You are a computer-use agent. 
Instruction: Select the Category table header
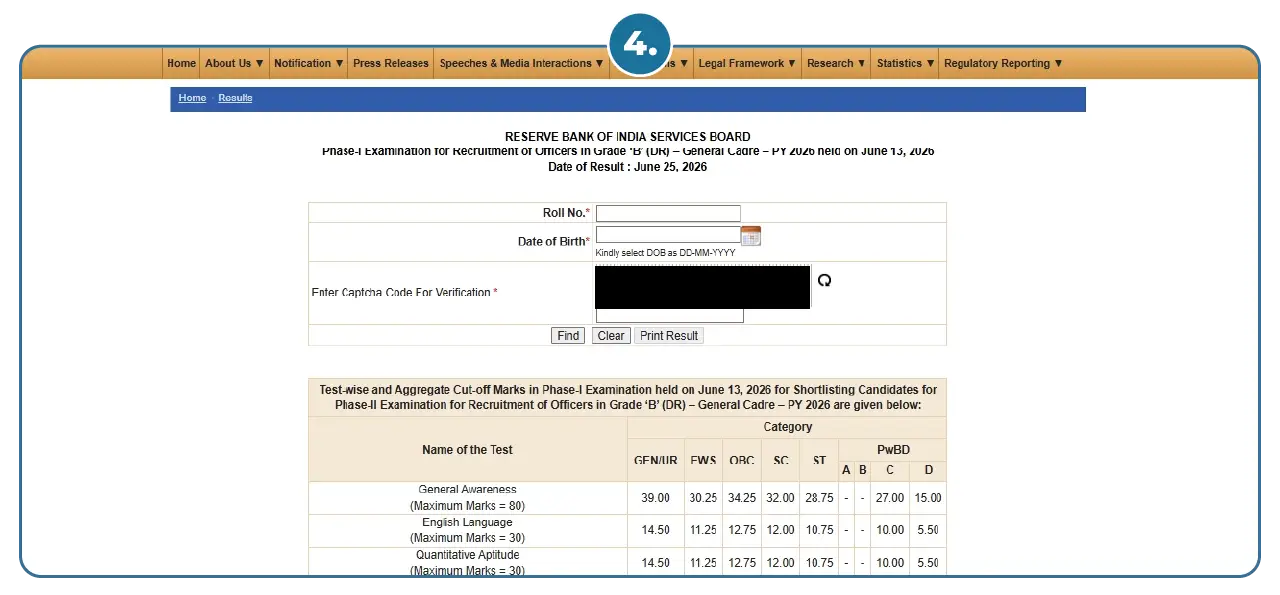[x=787, y=427]
